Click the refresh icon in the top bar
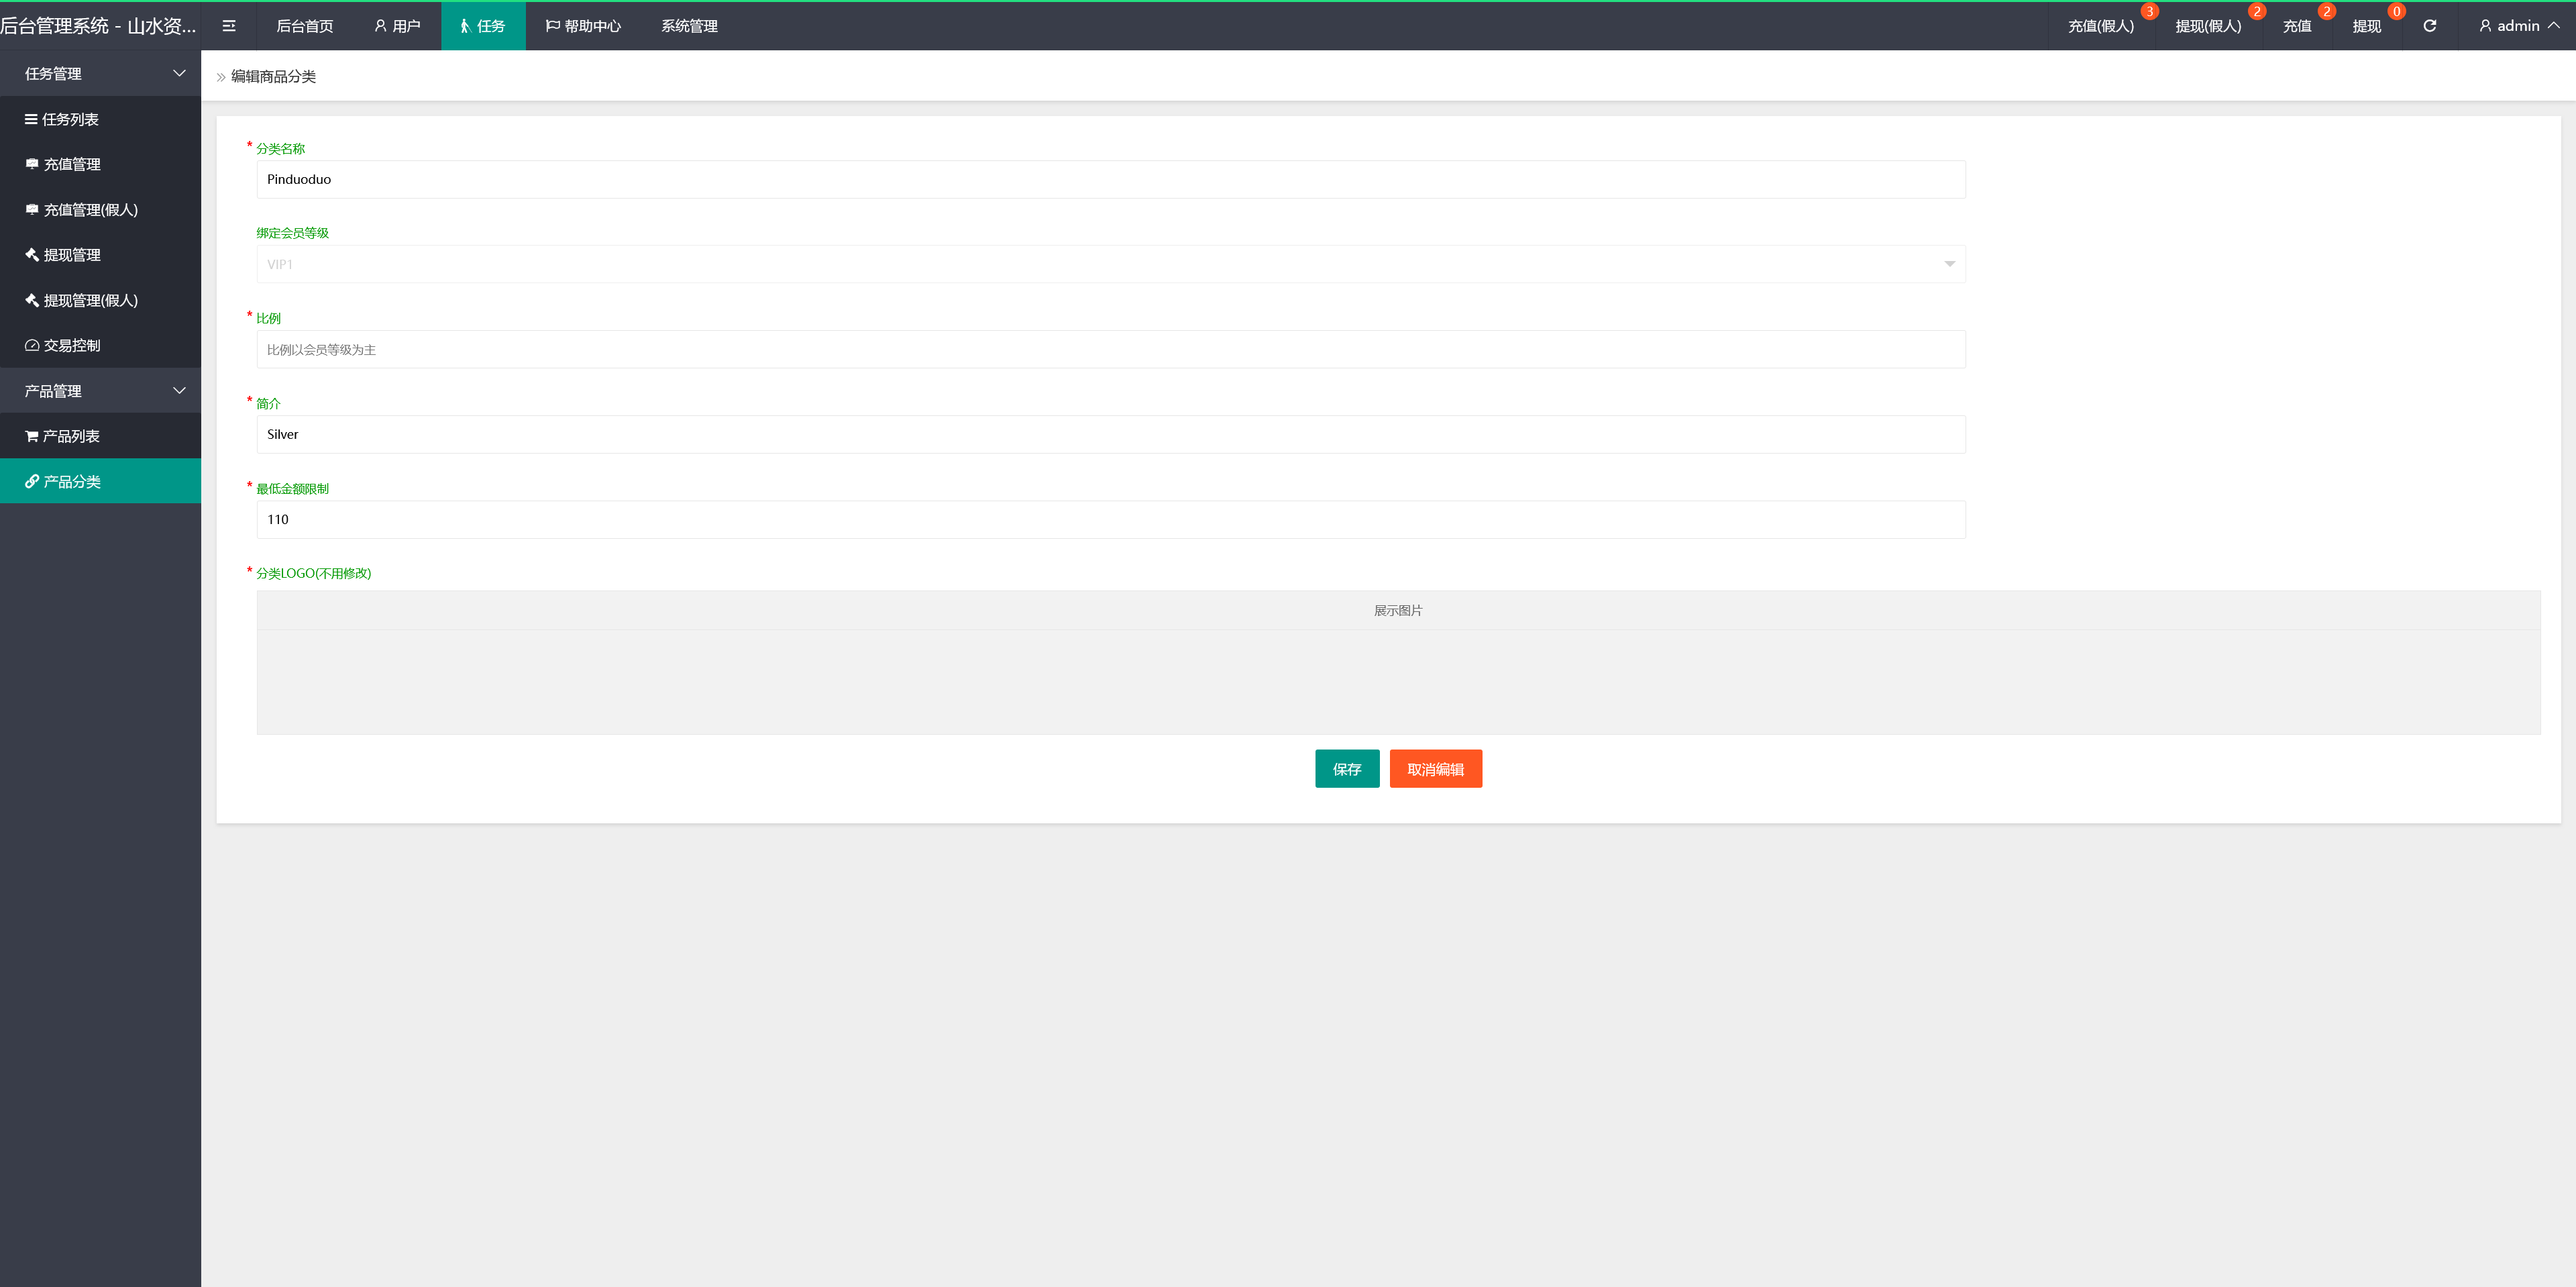This screenshot has height=1287, width=2576. (x=2429, y=26)
